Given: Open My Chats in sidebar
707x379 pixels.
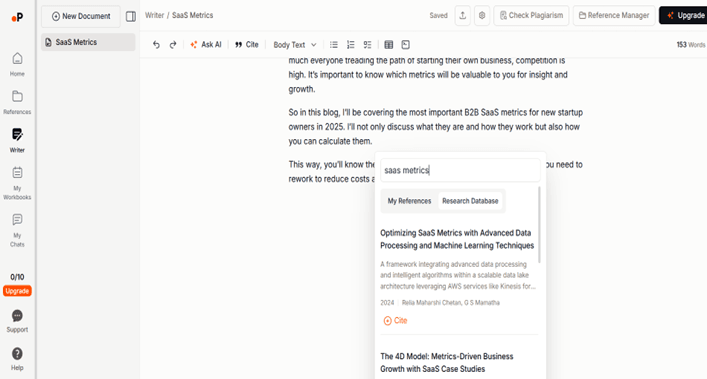Looking at the screenshot, I should point(17,230).
